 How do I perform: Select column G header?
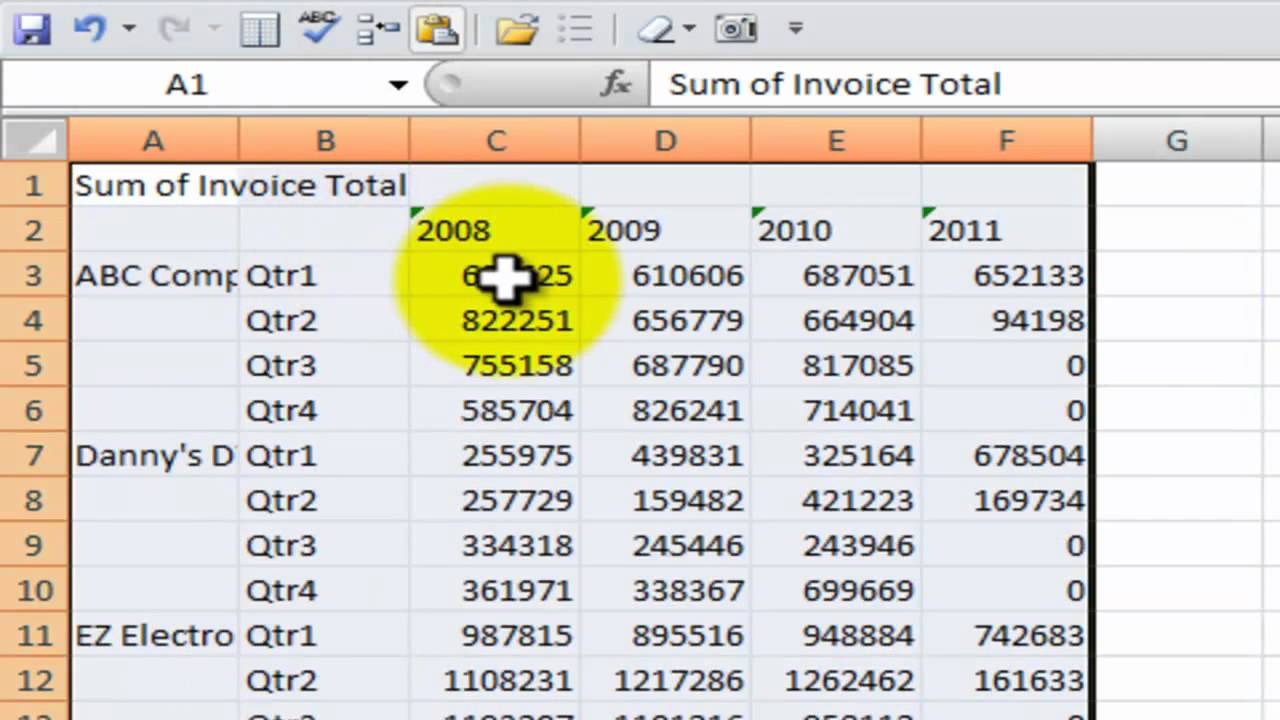[1177, 141]
